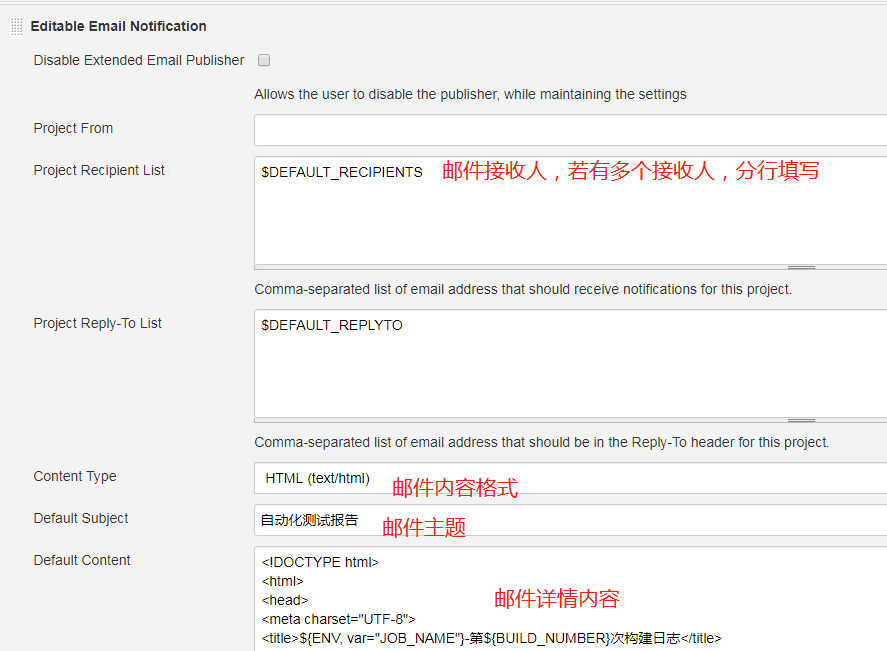The width and height of the screenshot is (887, 651).
Task: Click the $DEFAULT_RECIPIENTS value
Action: (x=342, y=172)
